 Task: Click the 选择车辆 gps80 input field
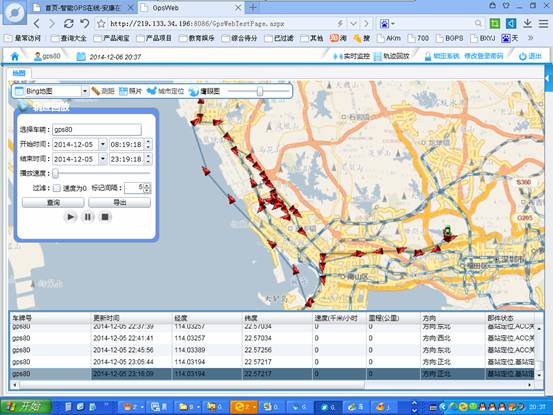coord(97,129)
